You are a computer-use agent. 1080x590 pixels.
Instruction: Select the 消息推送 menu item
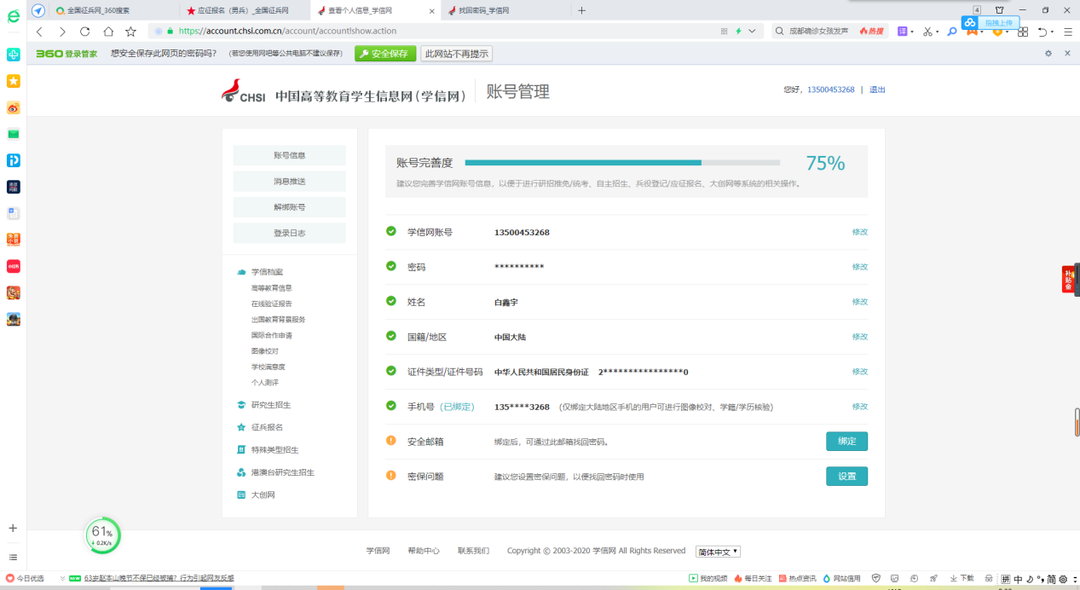pos(289,181)
